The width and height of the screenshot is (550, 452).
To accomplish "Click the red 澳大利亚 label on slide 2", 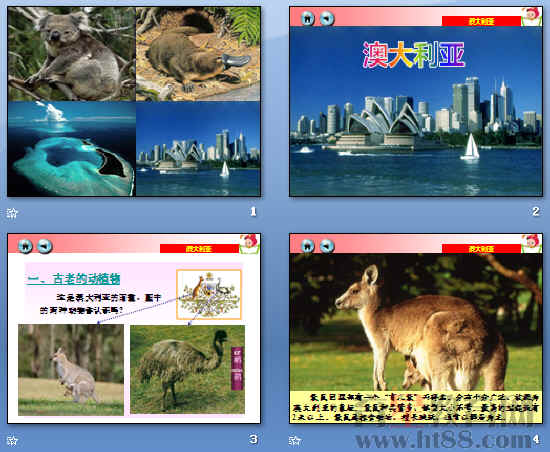I will pyautogui.click(x=481, y=21).
